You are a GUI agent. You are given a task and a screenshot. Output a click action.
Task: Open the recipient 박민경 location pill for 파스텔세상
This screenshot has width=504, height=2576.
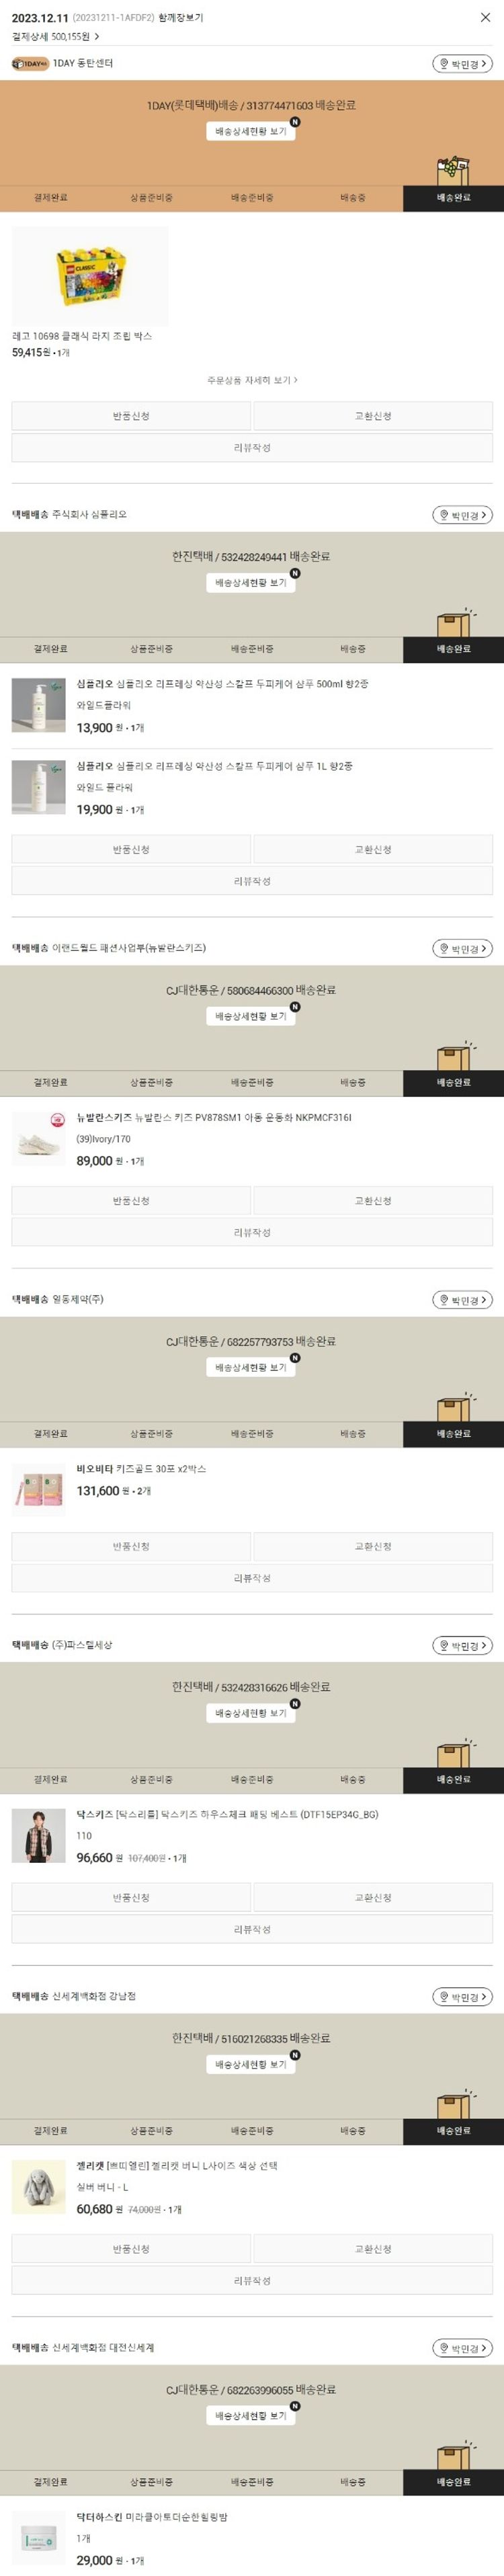tap(462, 1645)
